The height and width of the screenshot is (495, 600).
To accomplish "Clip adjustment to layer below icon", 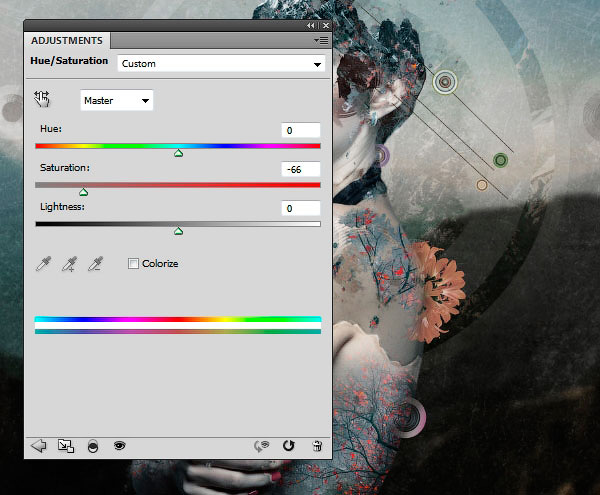I will [93, 446].
